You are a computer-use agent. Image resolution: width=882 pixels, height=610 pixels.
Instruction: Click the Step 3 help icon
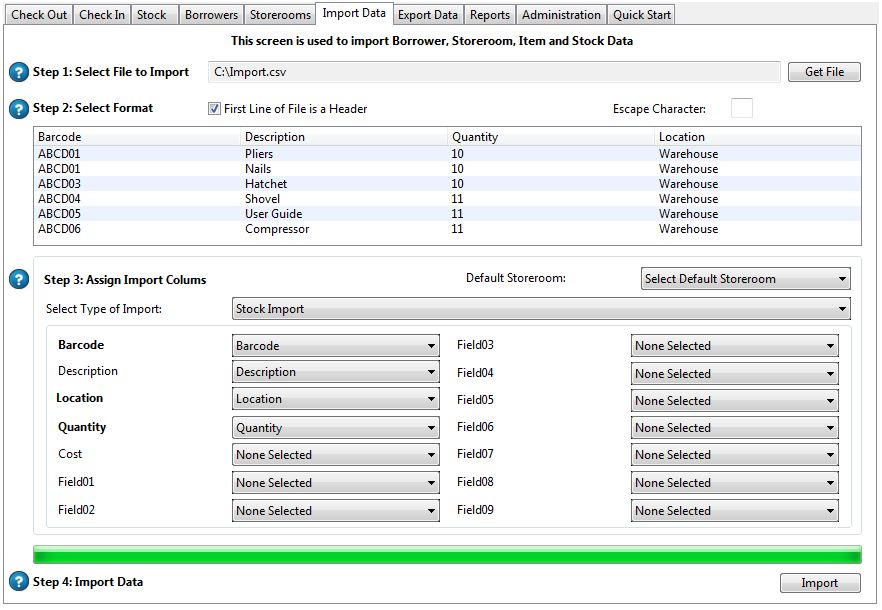[x=19, y=279]
